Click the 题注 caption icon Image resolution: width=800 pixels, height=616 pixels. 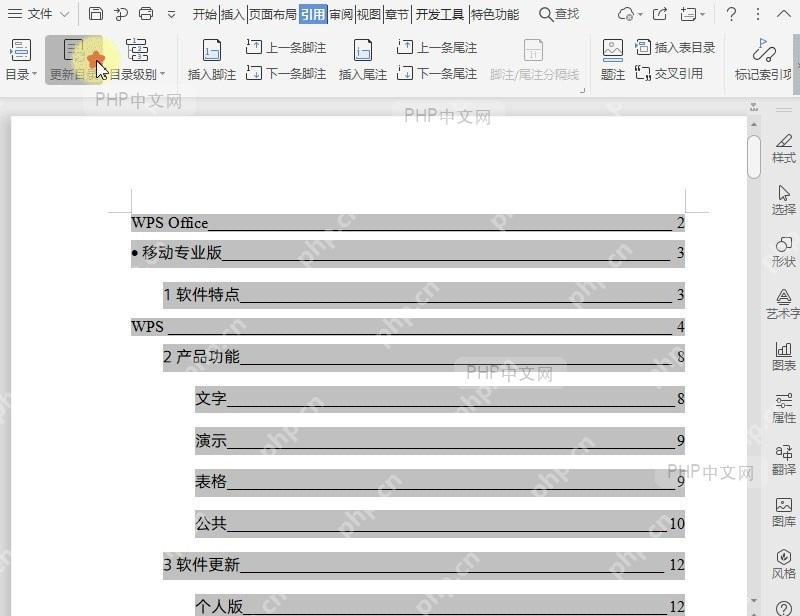pos(613,60)
